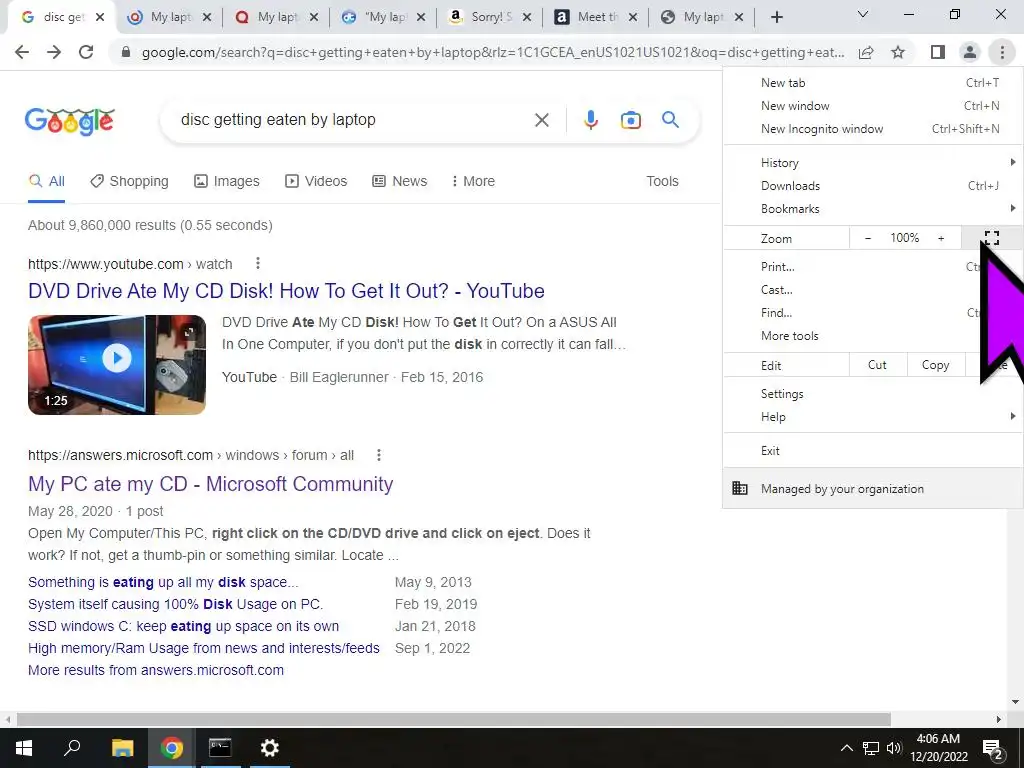Close the Amazon 'Sorry! S' tab

point(527,18)
